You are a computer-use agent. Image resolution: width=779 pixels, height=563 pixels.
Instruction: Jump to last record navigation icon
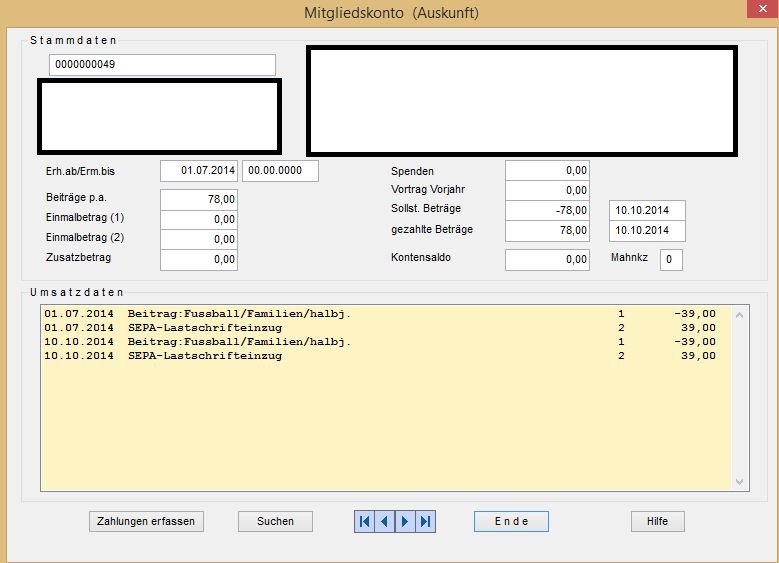(426, 521)
